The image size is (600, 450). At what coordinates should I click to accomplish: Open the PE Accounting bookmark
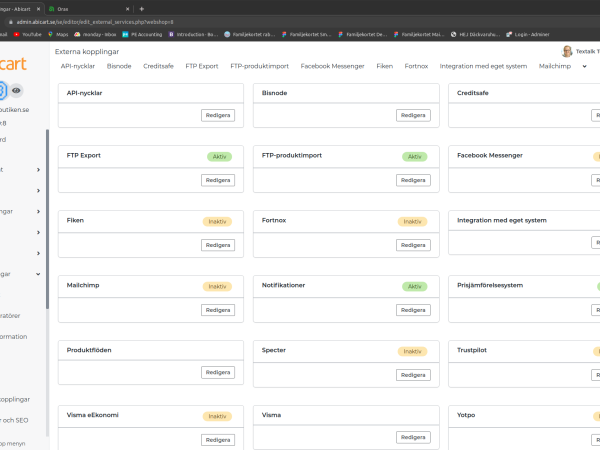(x=142, y=34)
